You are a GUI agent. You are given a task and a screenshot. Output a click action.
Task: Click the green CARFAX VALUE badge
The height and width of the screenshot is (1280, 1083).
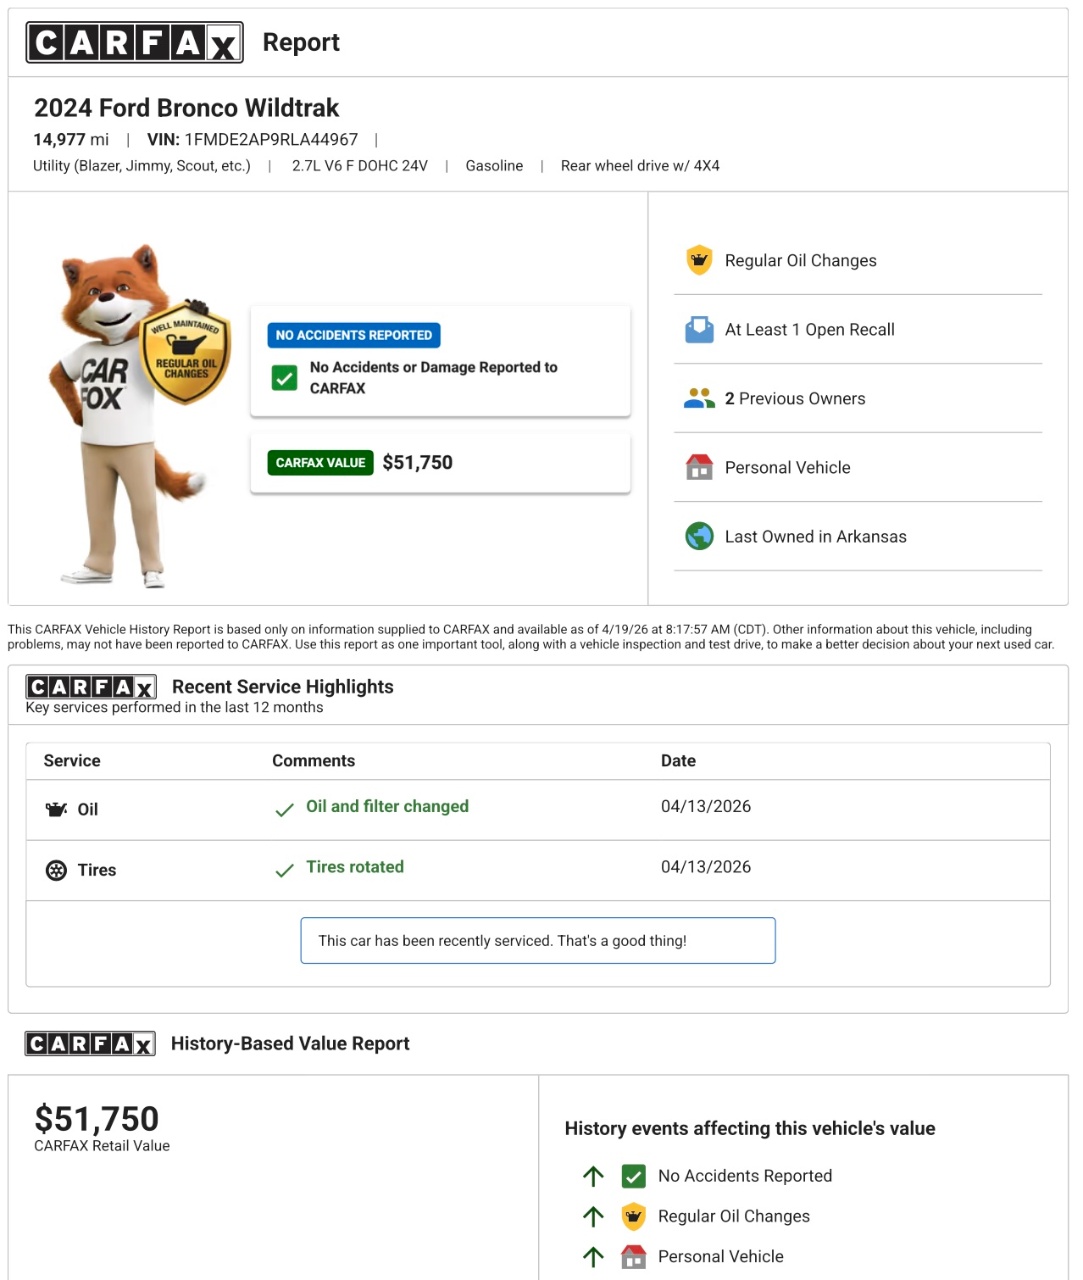[320, 462]
